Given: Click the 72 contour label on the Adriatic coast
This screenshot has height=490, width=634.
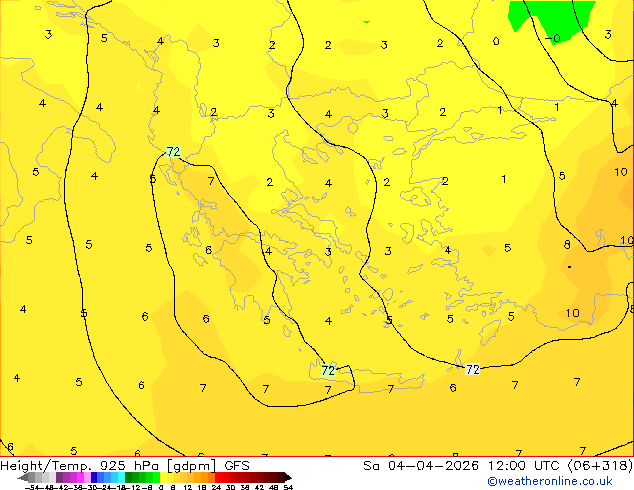Looking at the screenshot, I should pos(173,152).
